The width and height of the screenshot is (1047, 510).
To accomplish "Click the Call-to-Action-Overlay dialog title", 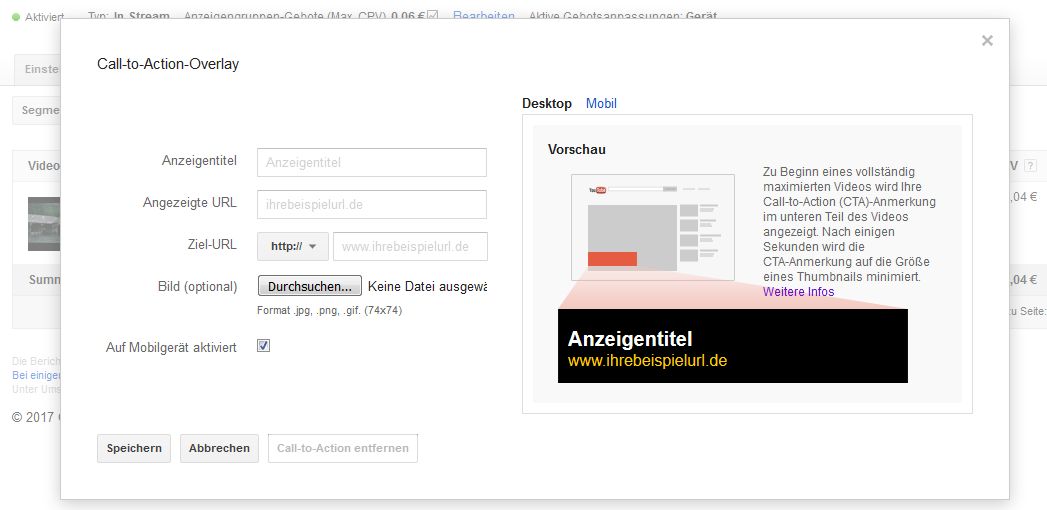I will pyautogui.click(x=168, y=65).
